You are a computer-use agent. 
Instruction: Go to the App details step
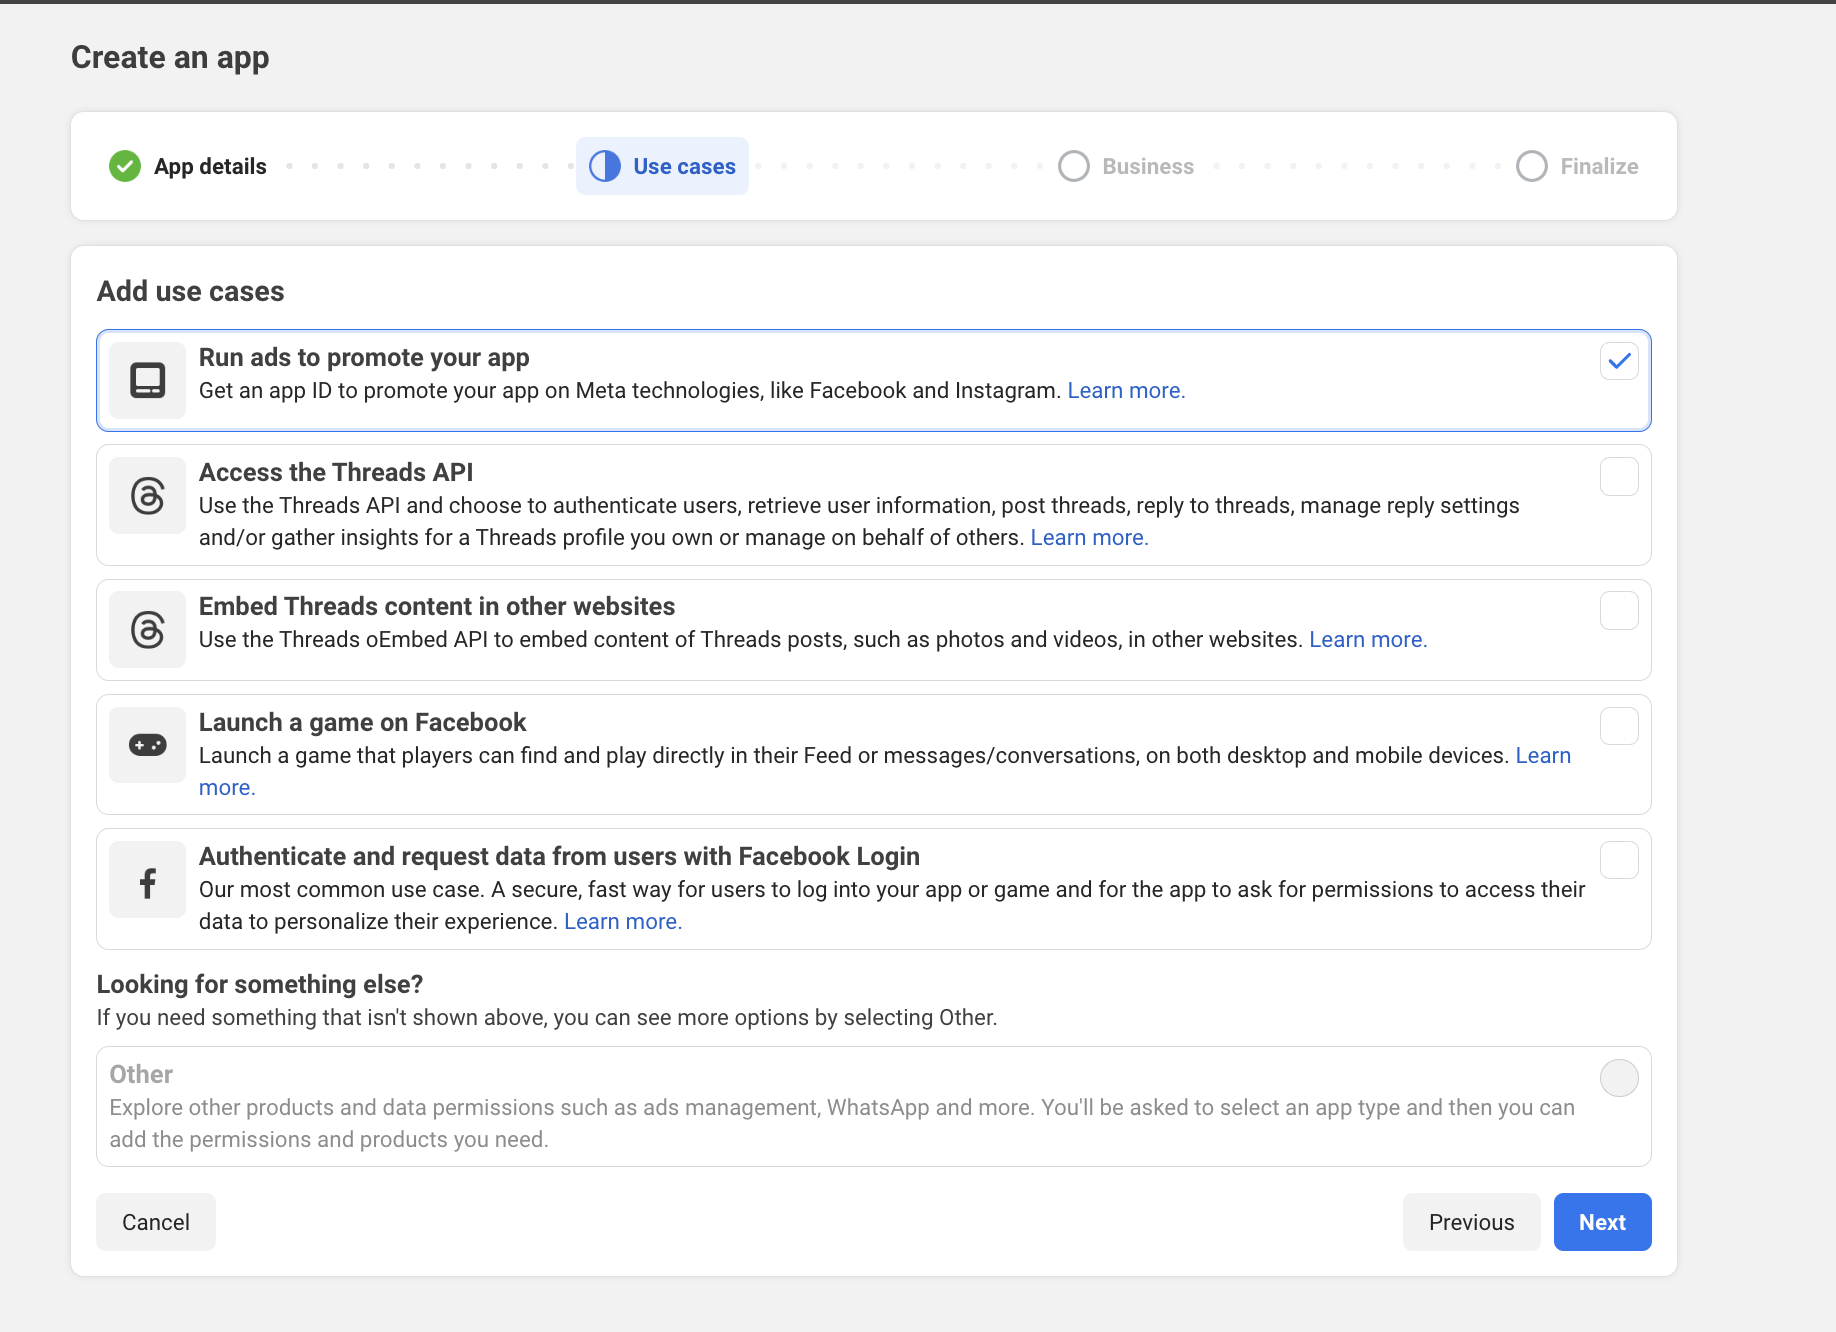click(x=188, y=166)
